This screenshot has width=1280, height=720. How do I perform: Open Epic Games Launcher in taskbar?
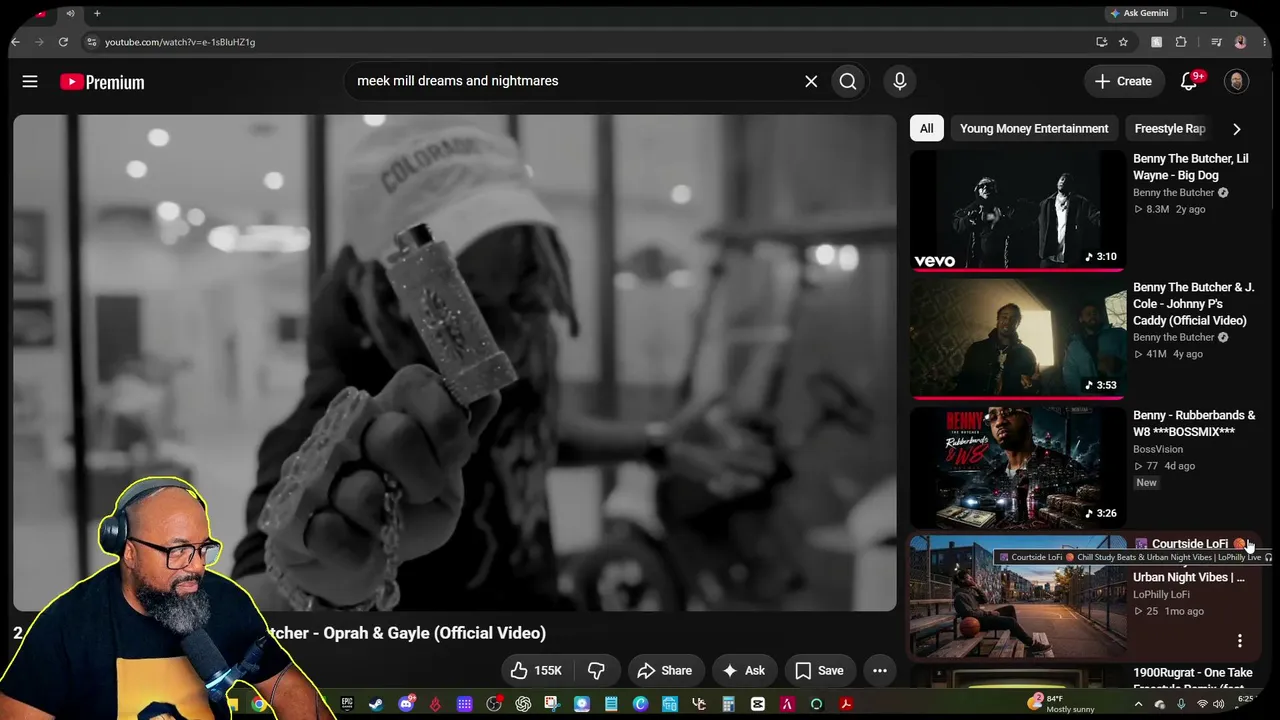click(x=347, y=704)
